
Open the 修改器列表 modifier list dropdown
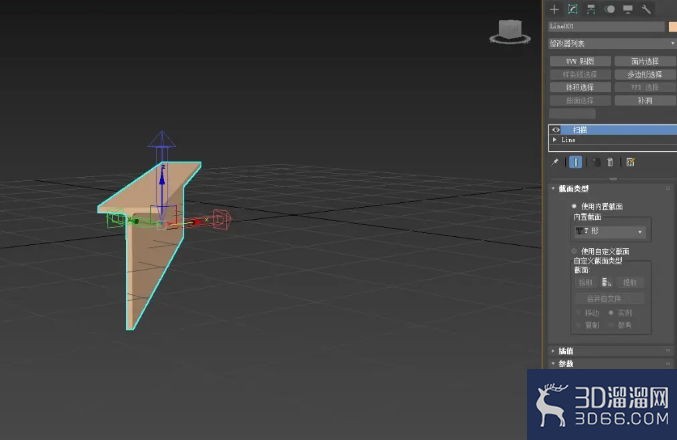click(x=612, y=44)
